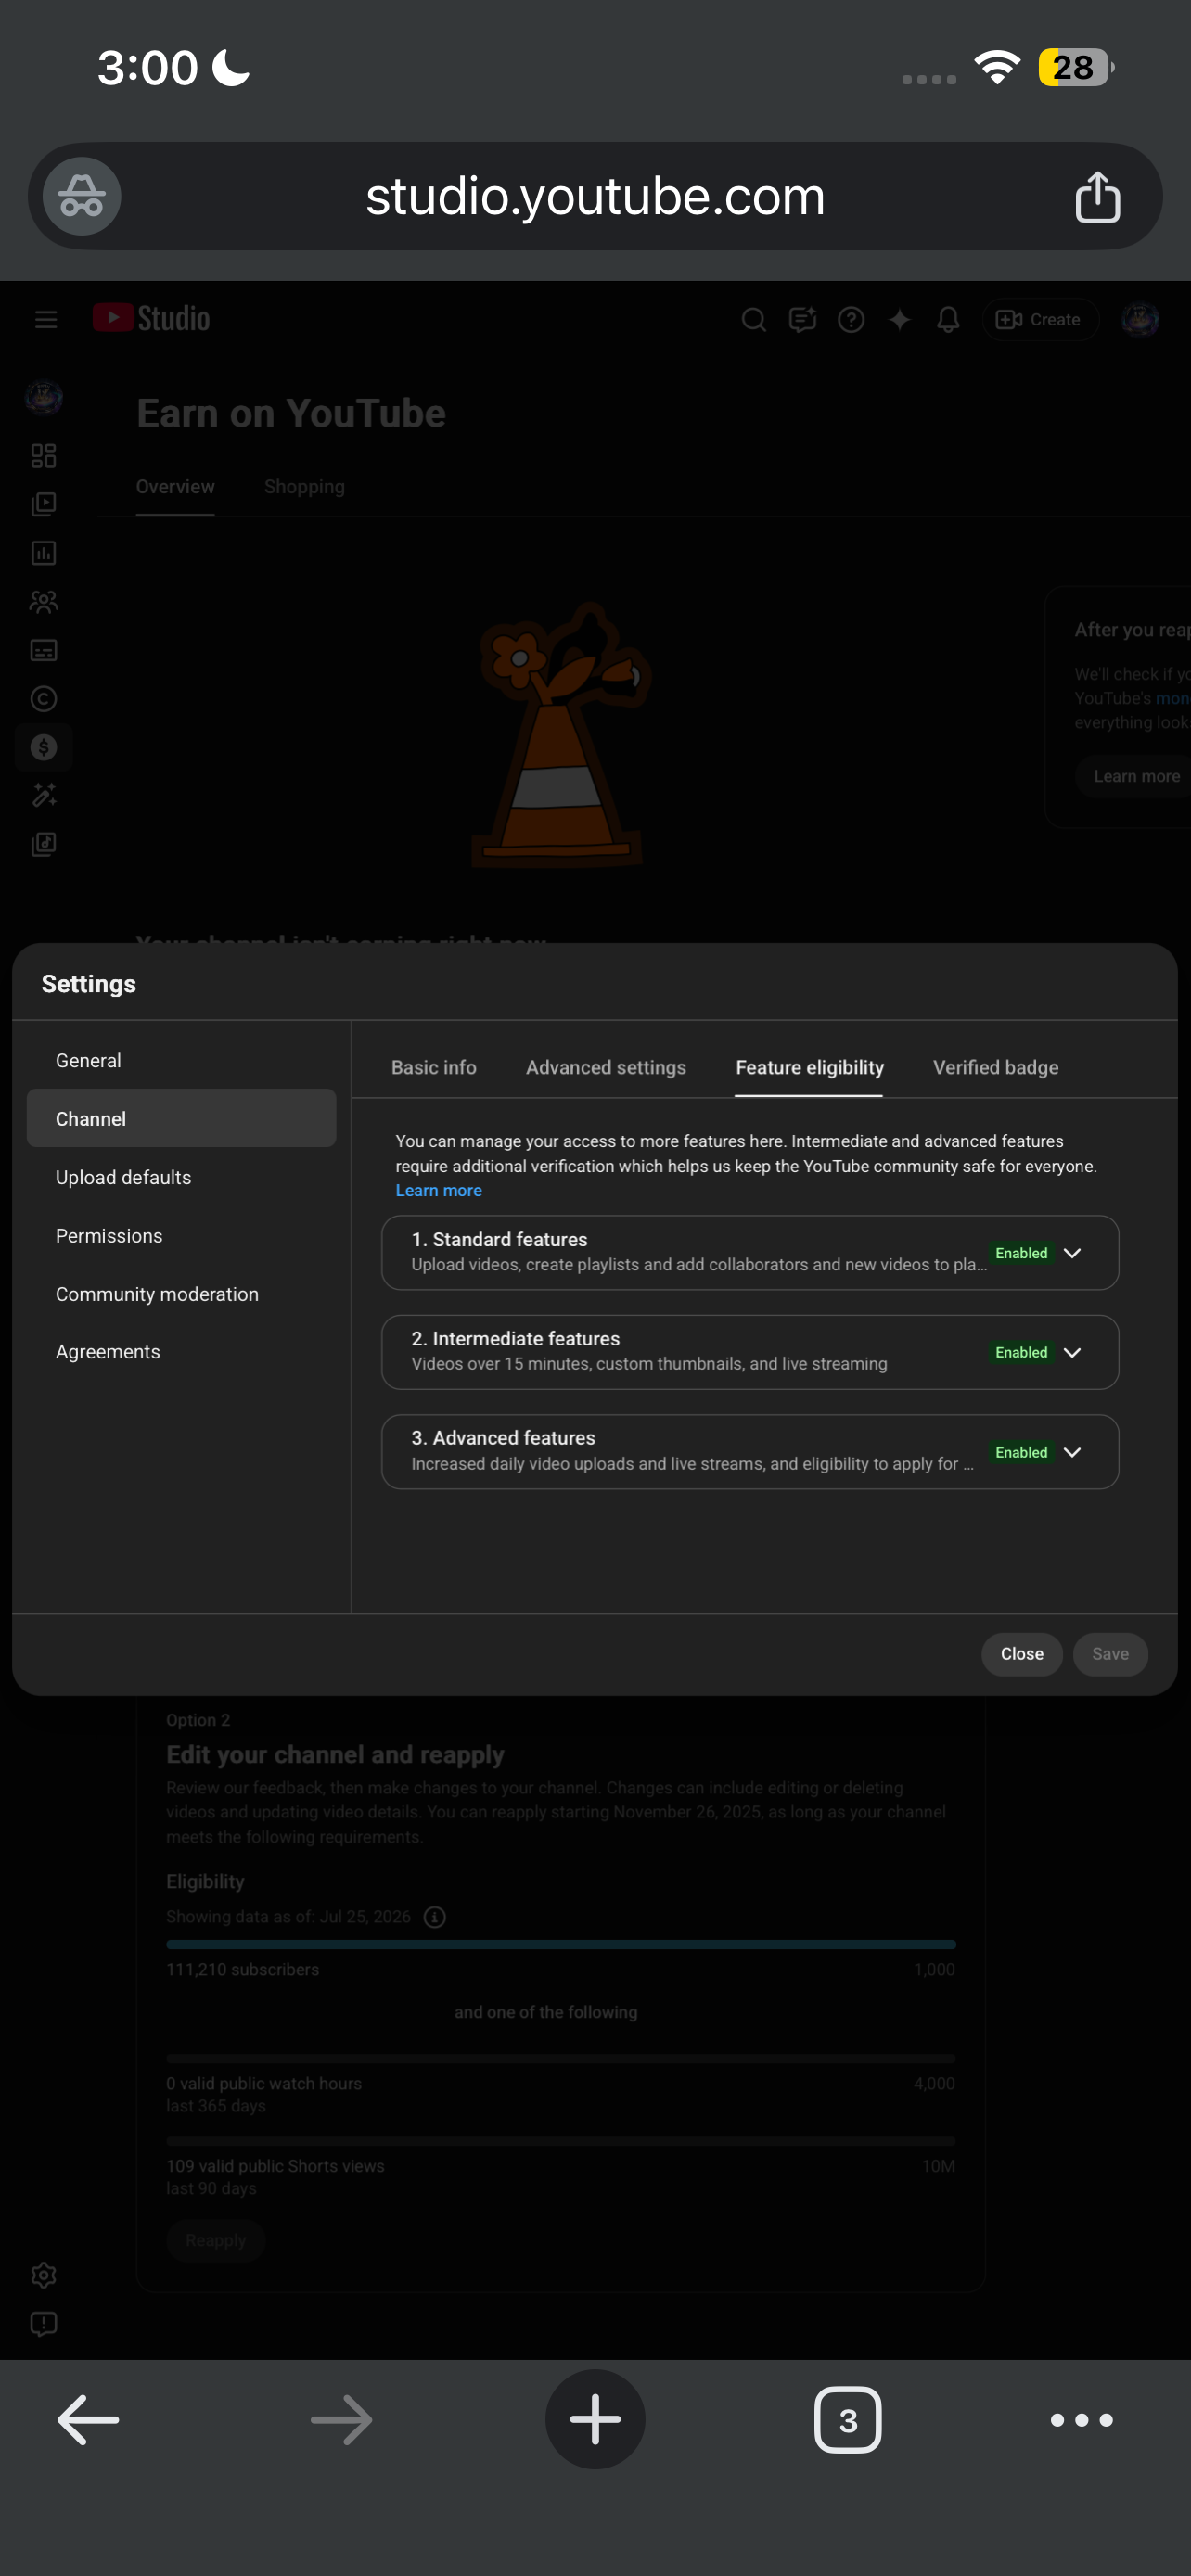Image resolution: width=1191 pixels, height=2576 pixels.
Task: Close the Settings dialog with Close button
Action: [x=1022, y=1654]
